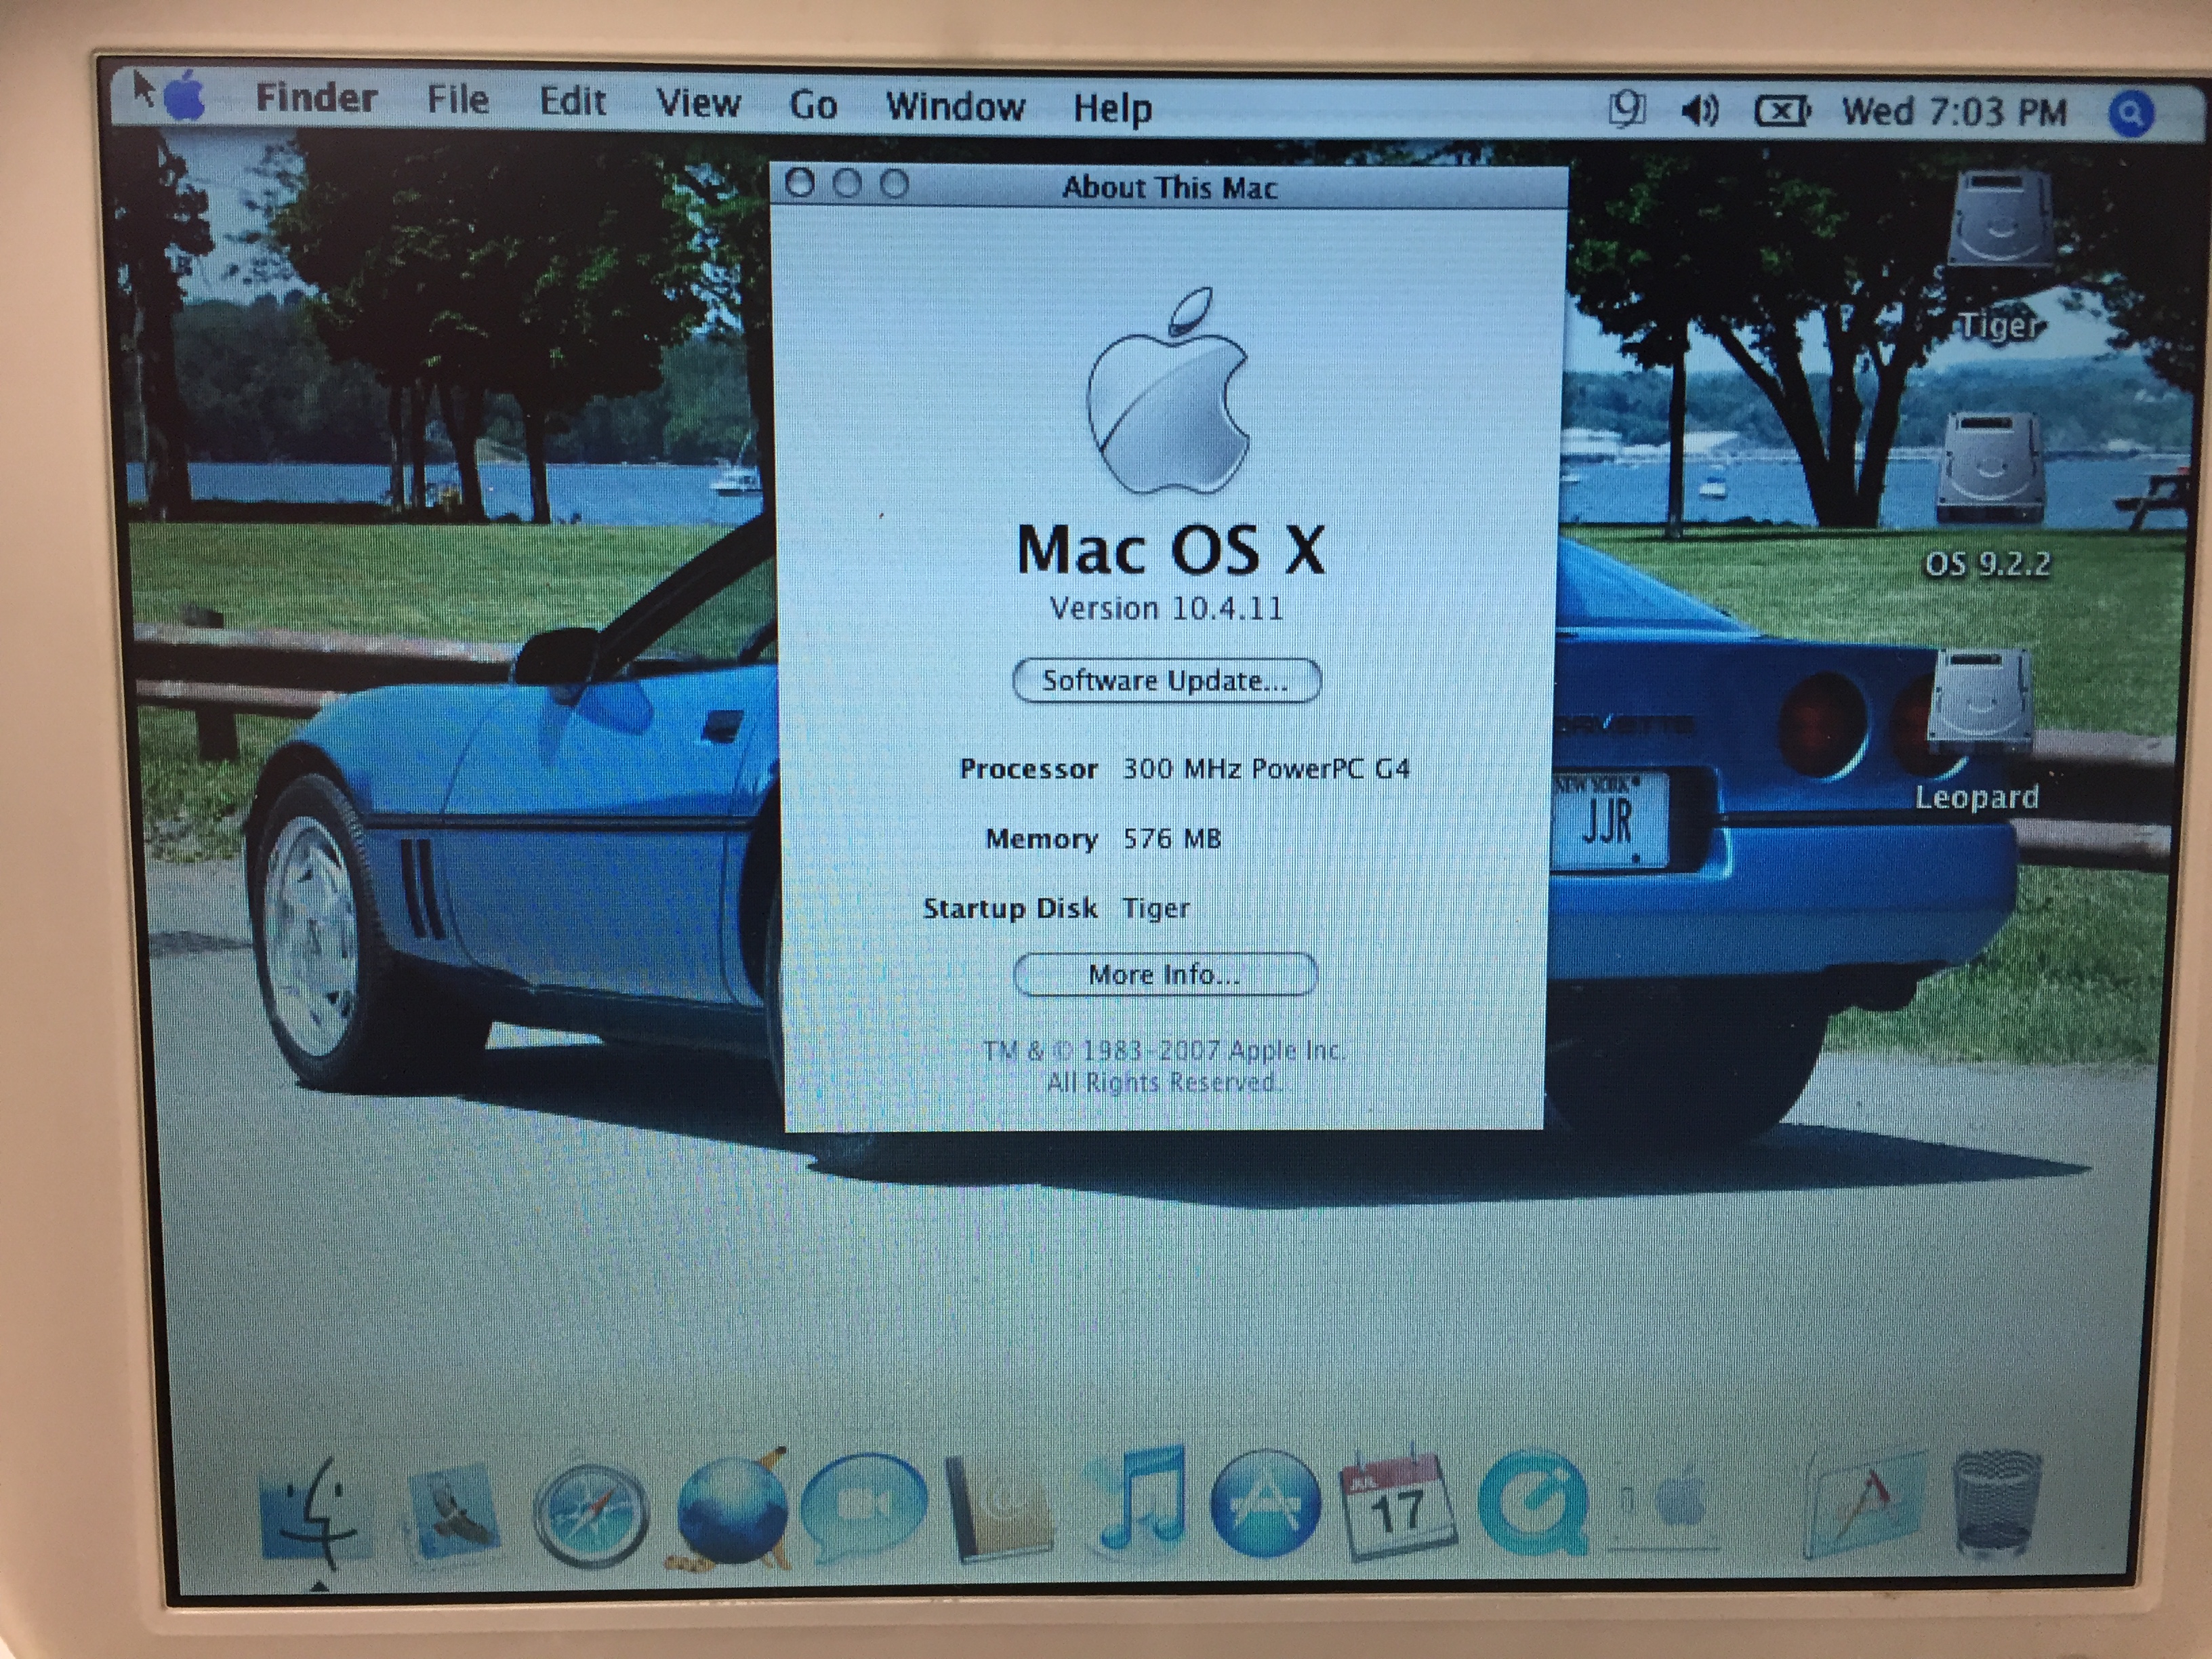This screenshot has width=2212, height=1659.
Task: Click the battery status menu icon
Action: click(1782, 111)
